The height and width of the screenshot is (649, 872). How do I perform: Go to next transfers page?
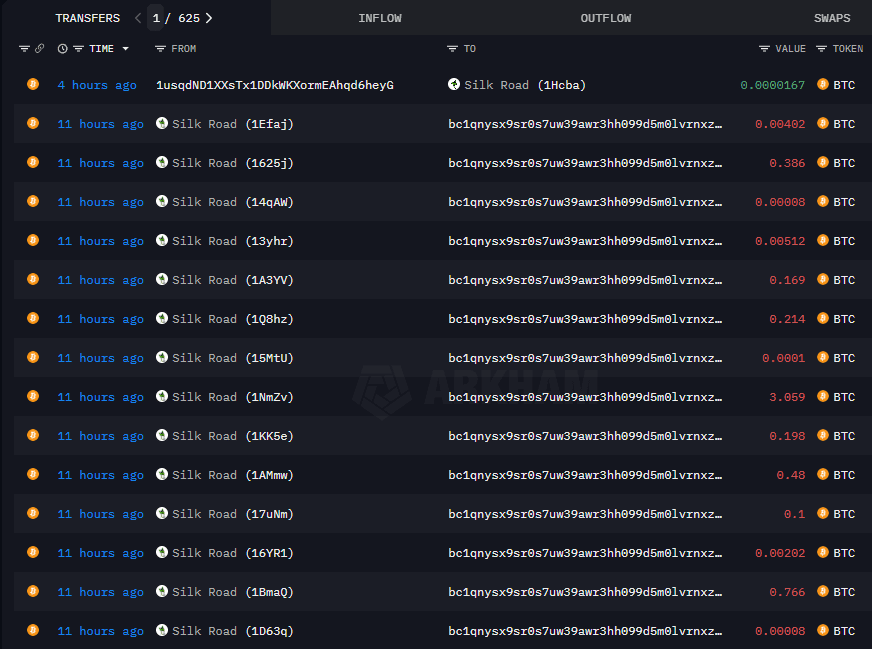[x=208, y=18]
